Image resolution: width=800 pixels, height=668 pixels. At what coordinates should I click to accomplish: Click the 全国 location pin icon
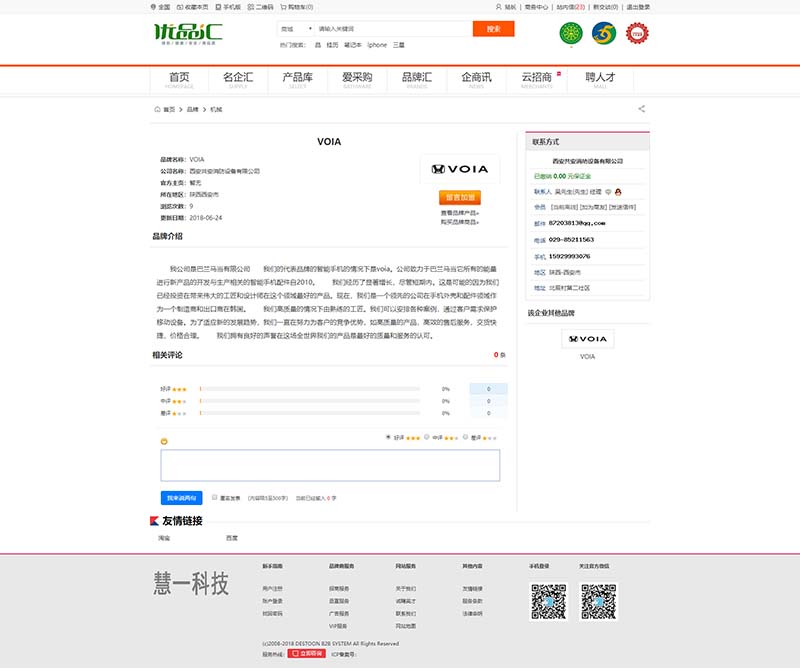point(153,7)
